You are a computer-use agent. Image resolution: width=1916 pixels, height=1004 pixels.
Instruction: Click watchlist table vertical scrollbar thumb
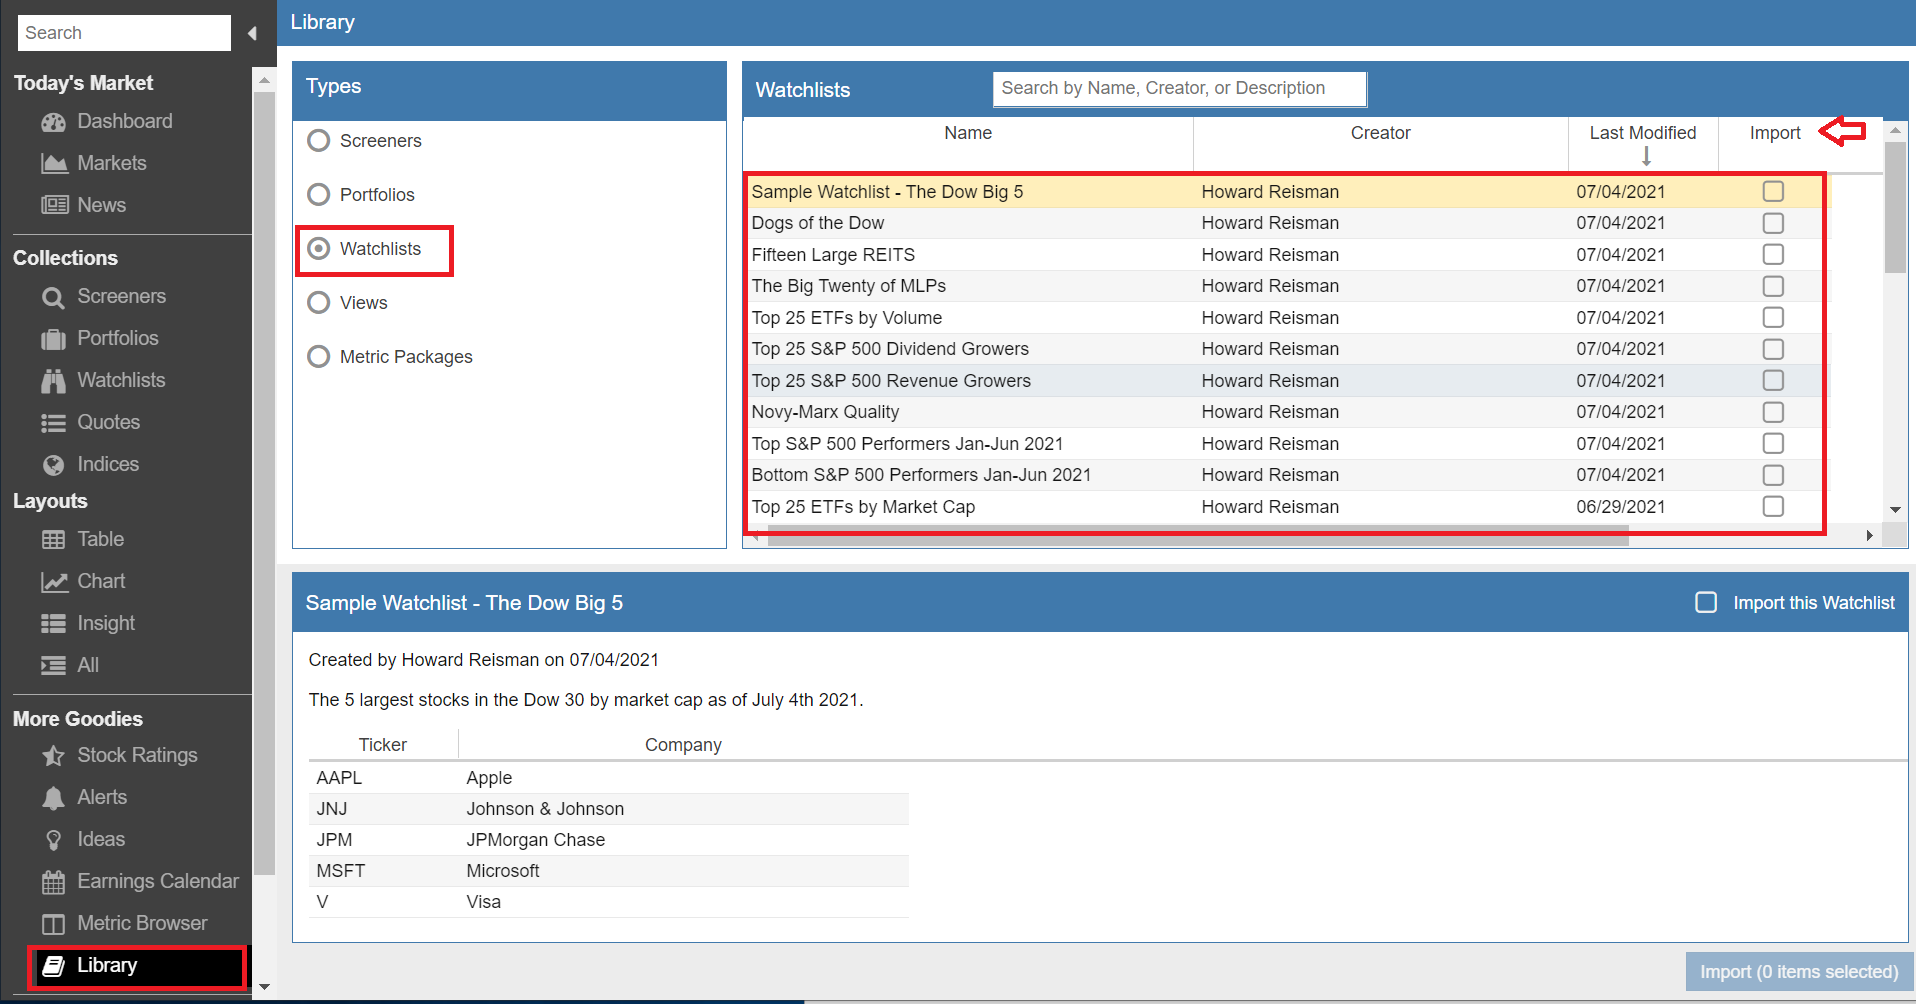(1895, 208)
